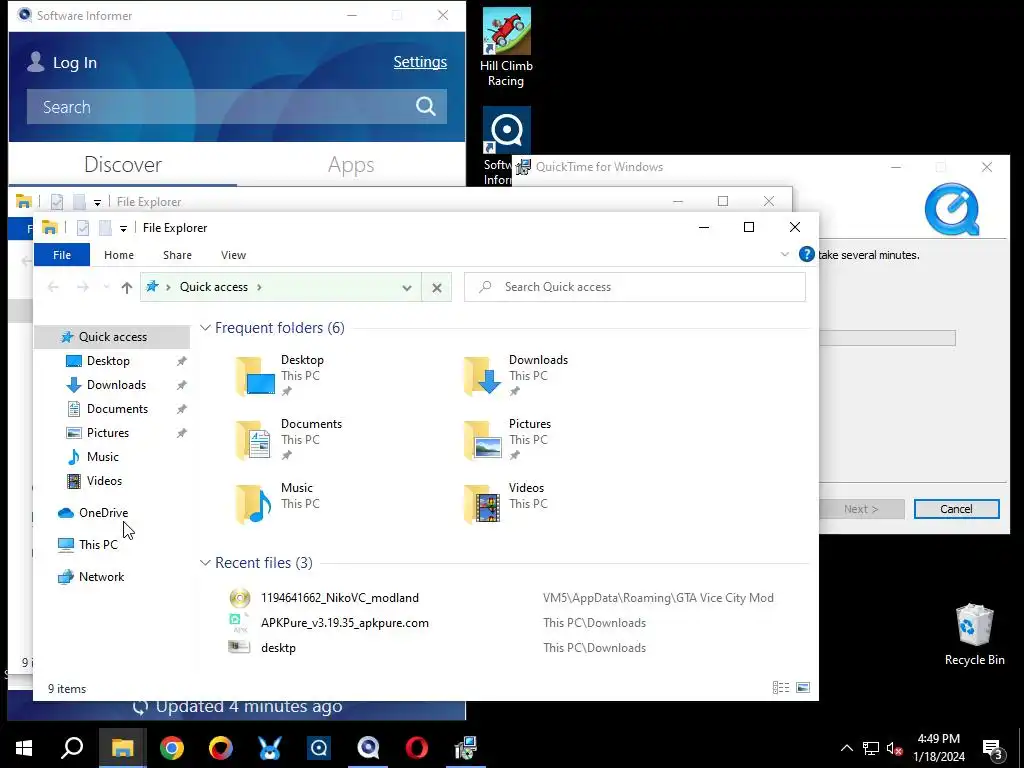Select Pictures in navigation pane
This screenshot has width=1024, height=768.
point(108,433)
